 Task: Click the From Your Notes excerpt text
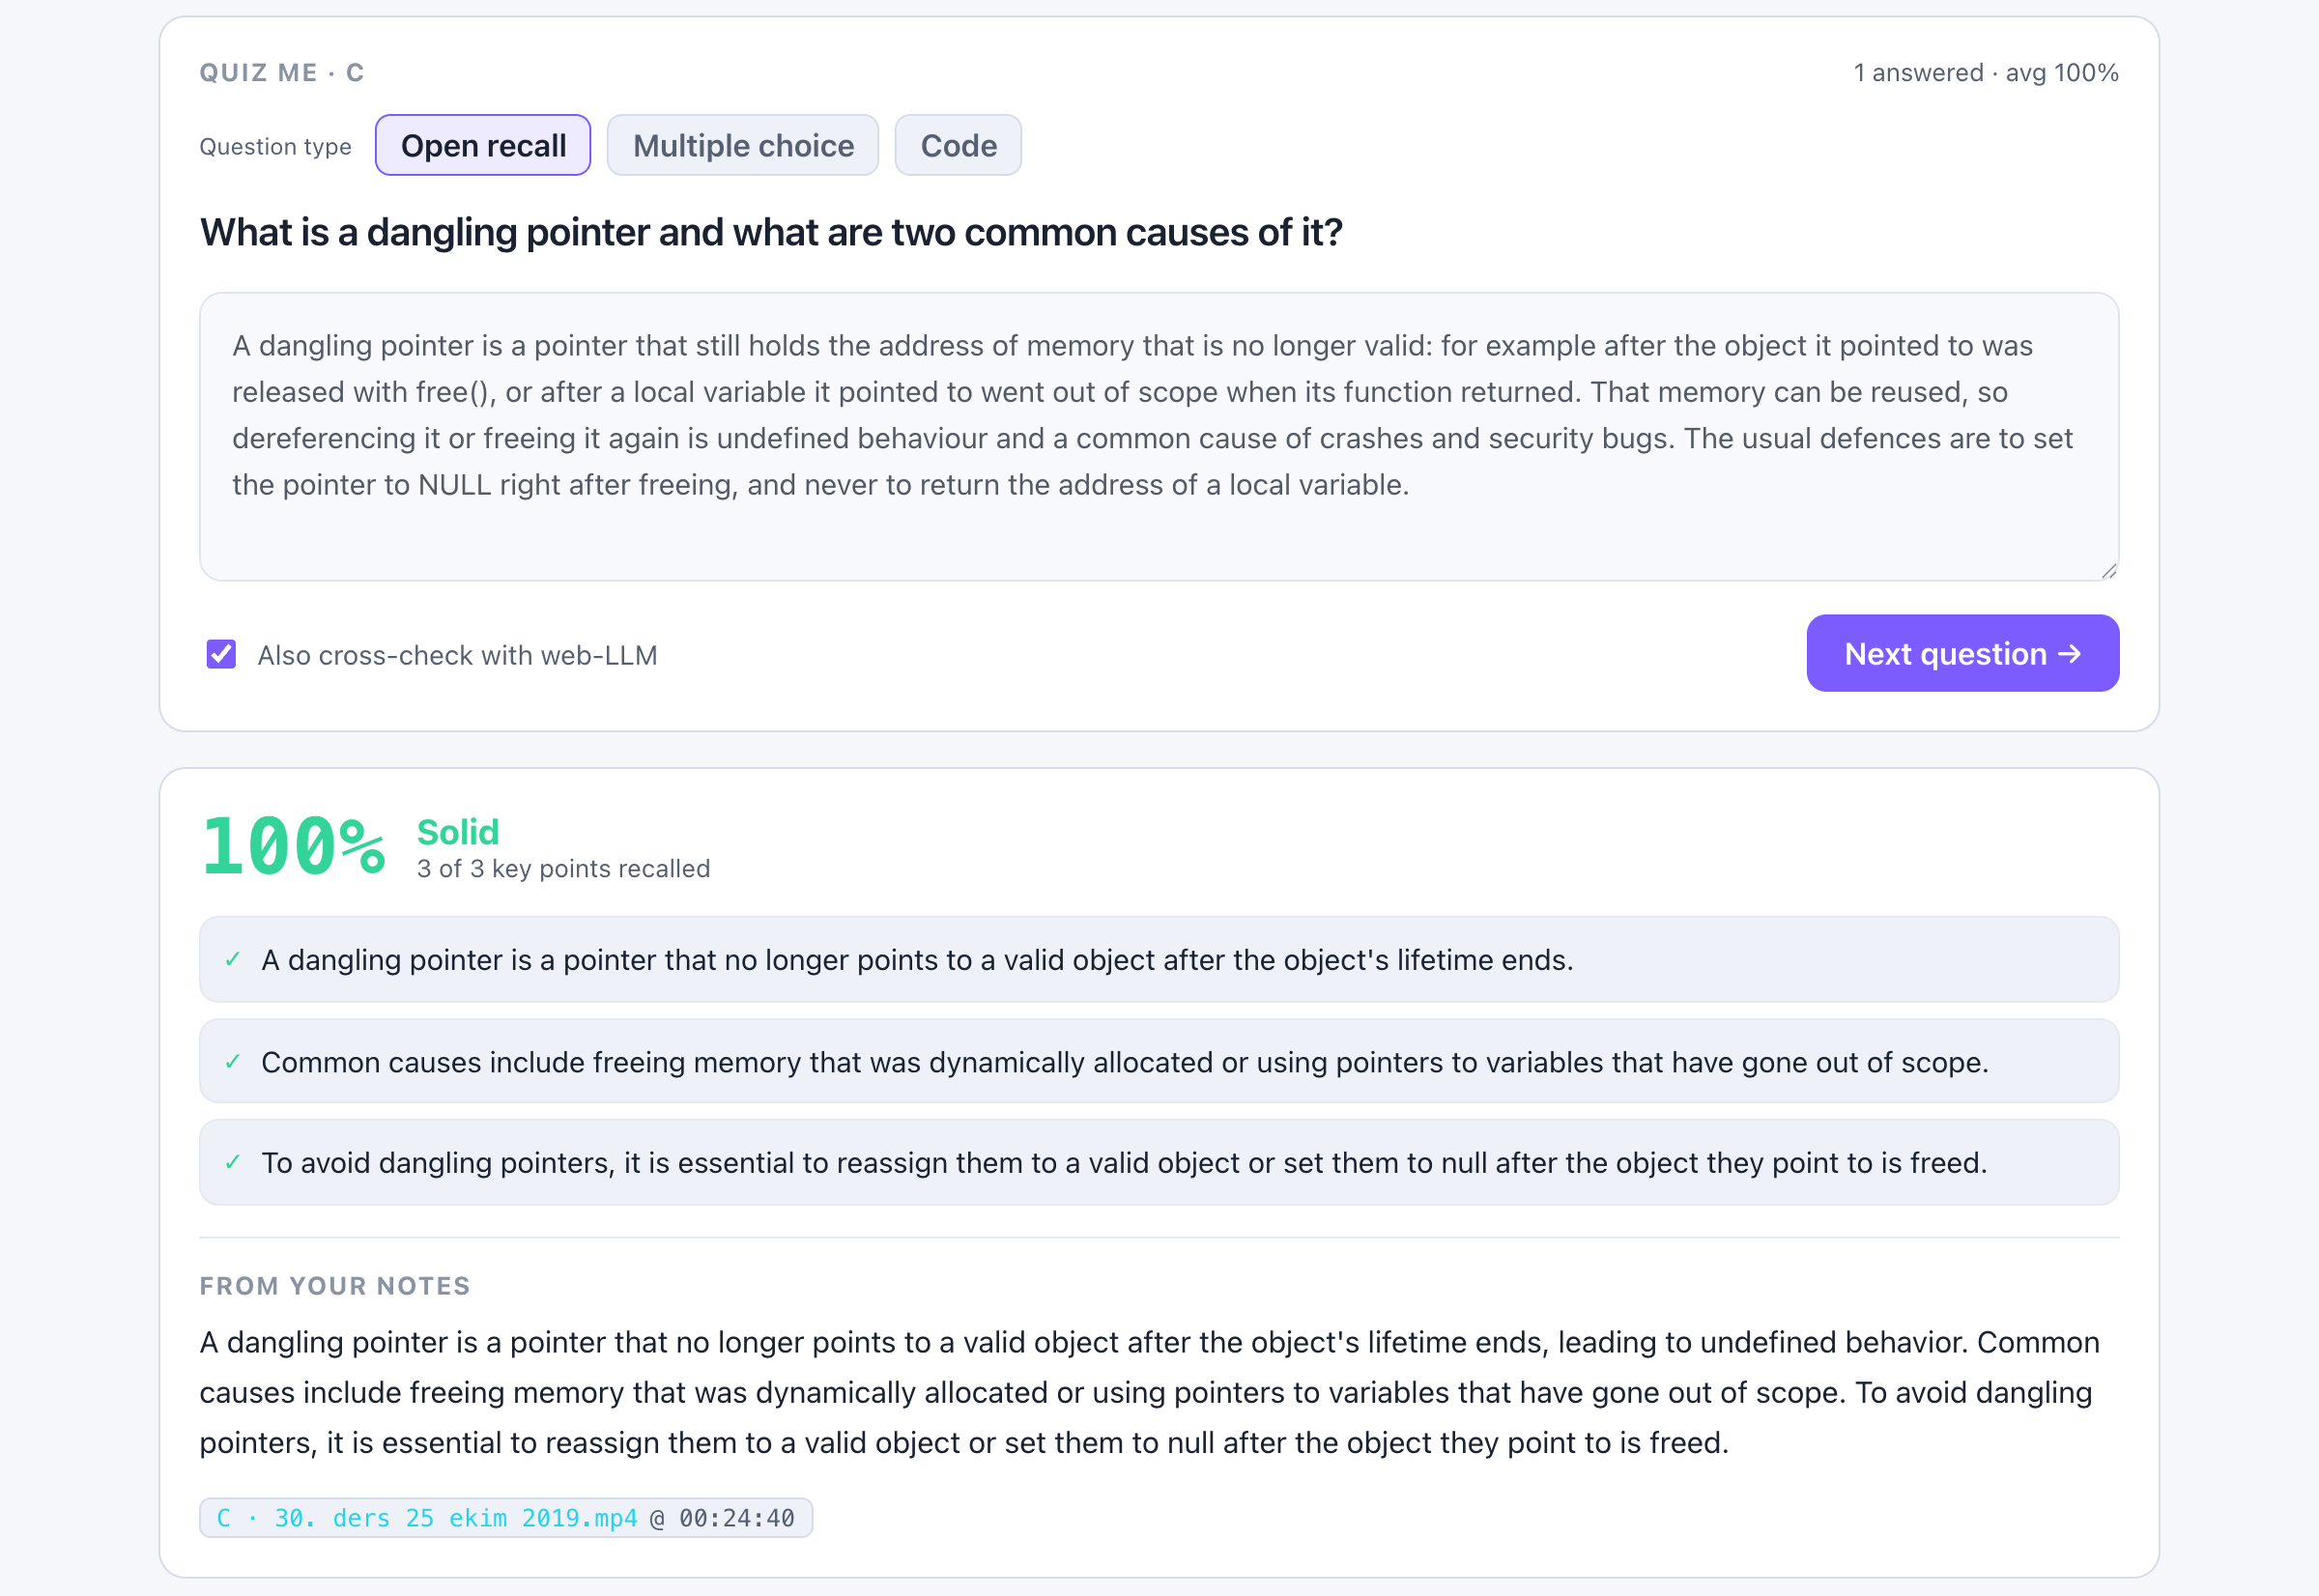(1150, 1393)
